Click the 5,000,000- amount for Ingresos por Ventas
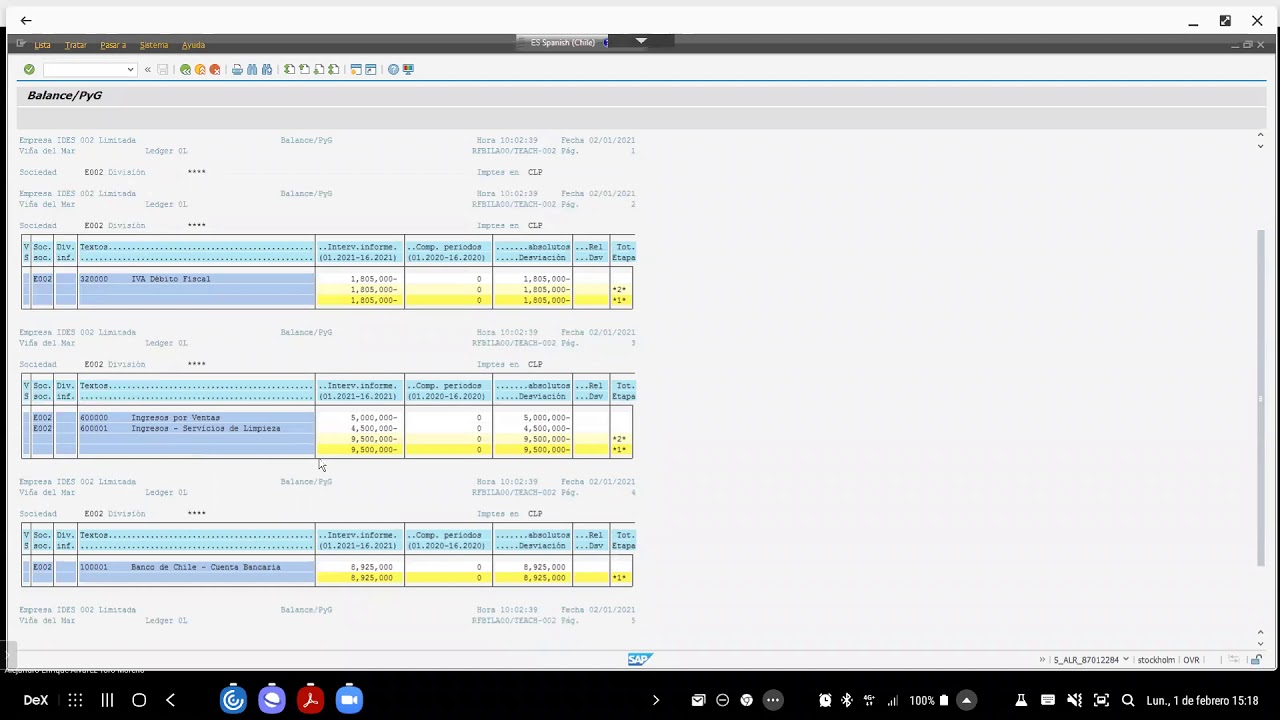This screenshot has height=720, width=1280. [x=374, y=418]
